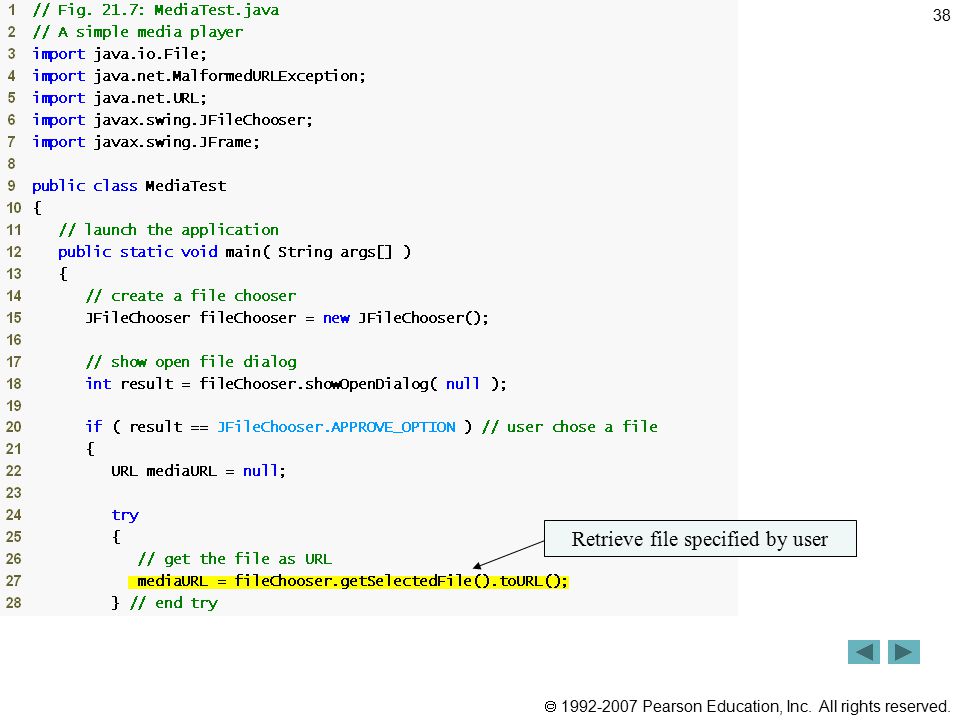Click the 'public static void main' line
The width and height of the screenshot is (960, 720).
[234, 252]
